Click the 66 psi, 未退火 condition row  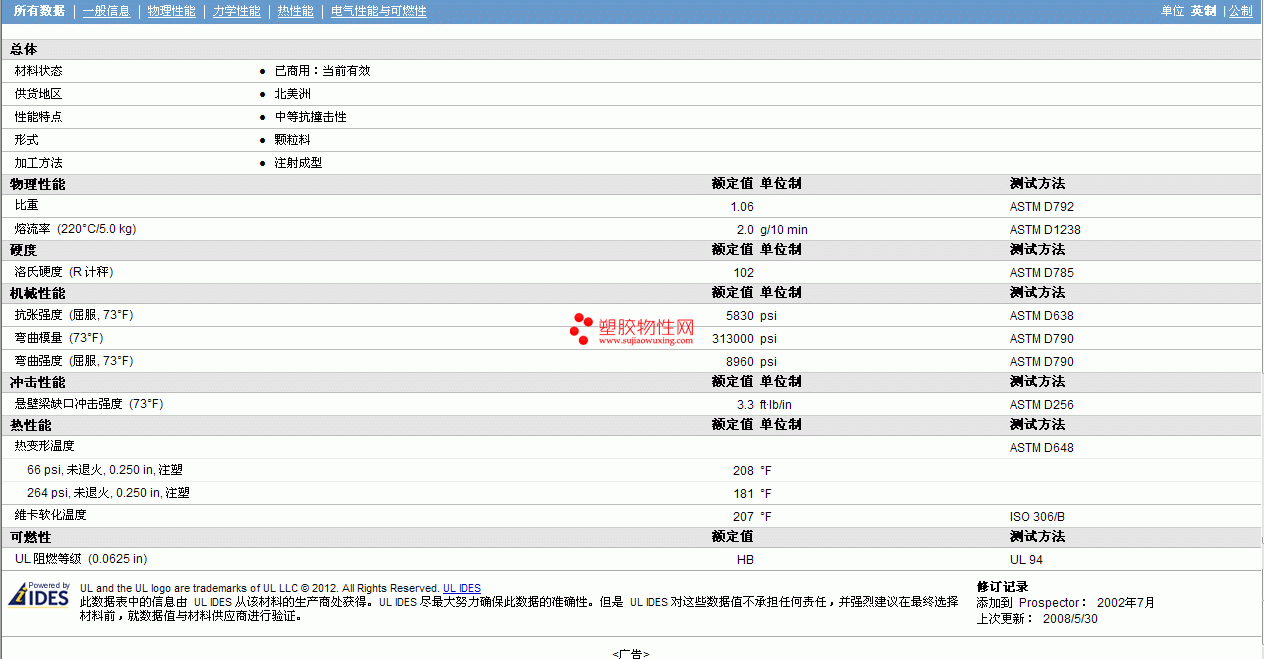point(105,470)
